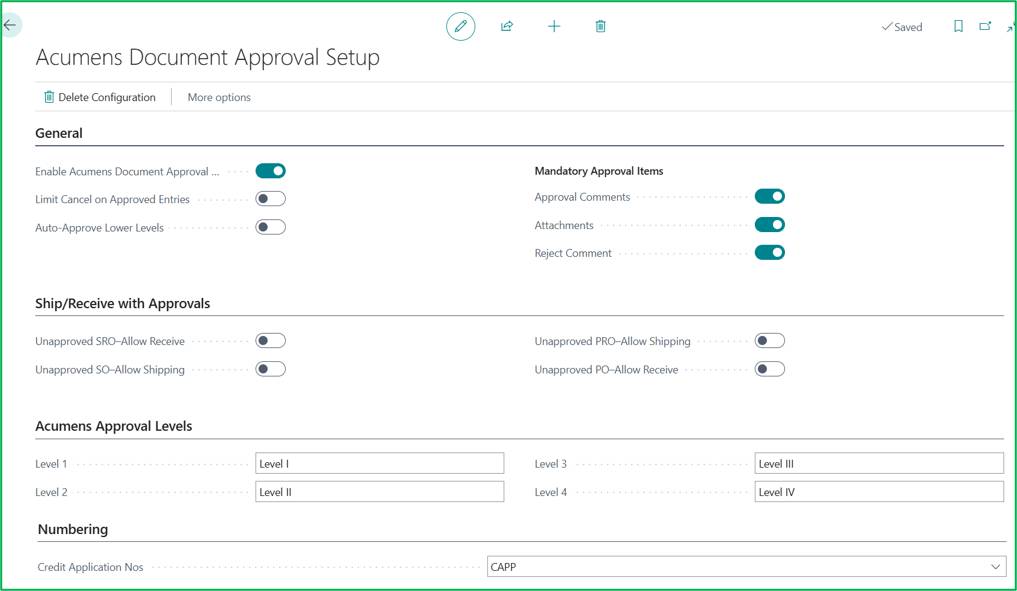Click the Auto-Approve Lower Levels label

(99, 228)
